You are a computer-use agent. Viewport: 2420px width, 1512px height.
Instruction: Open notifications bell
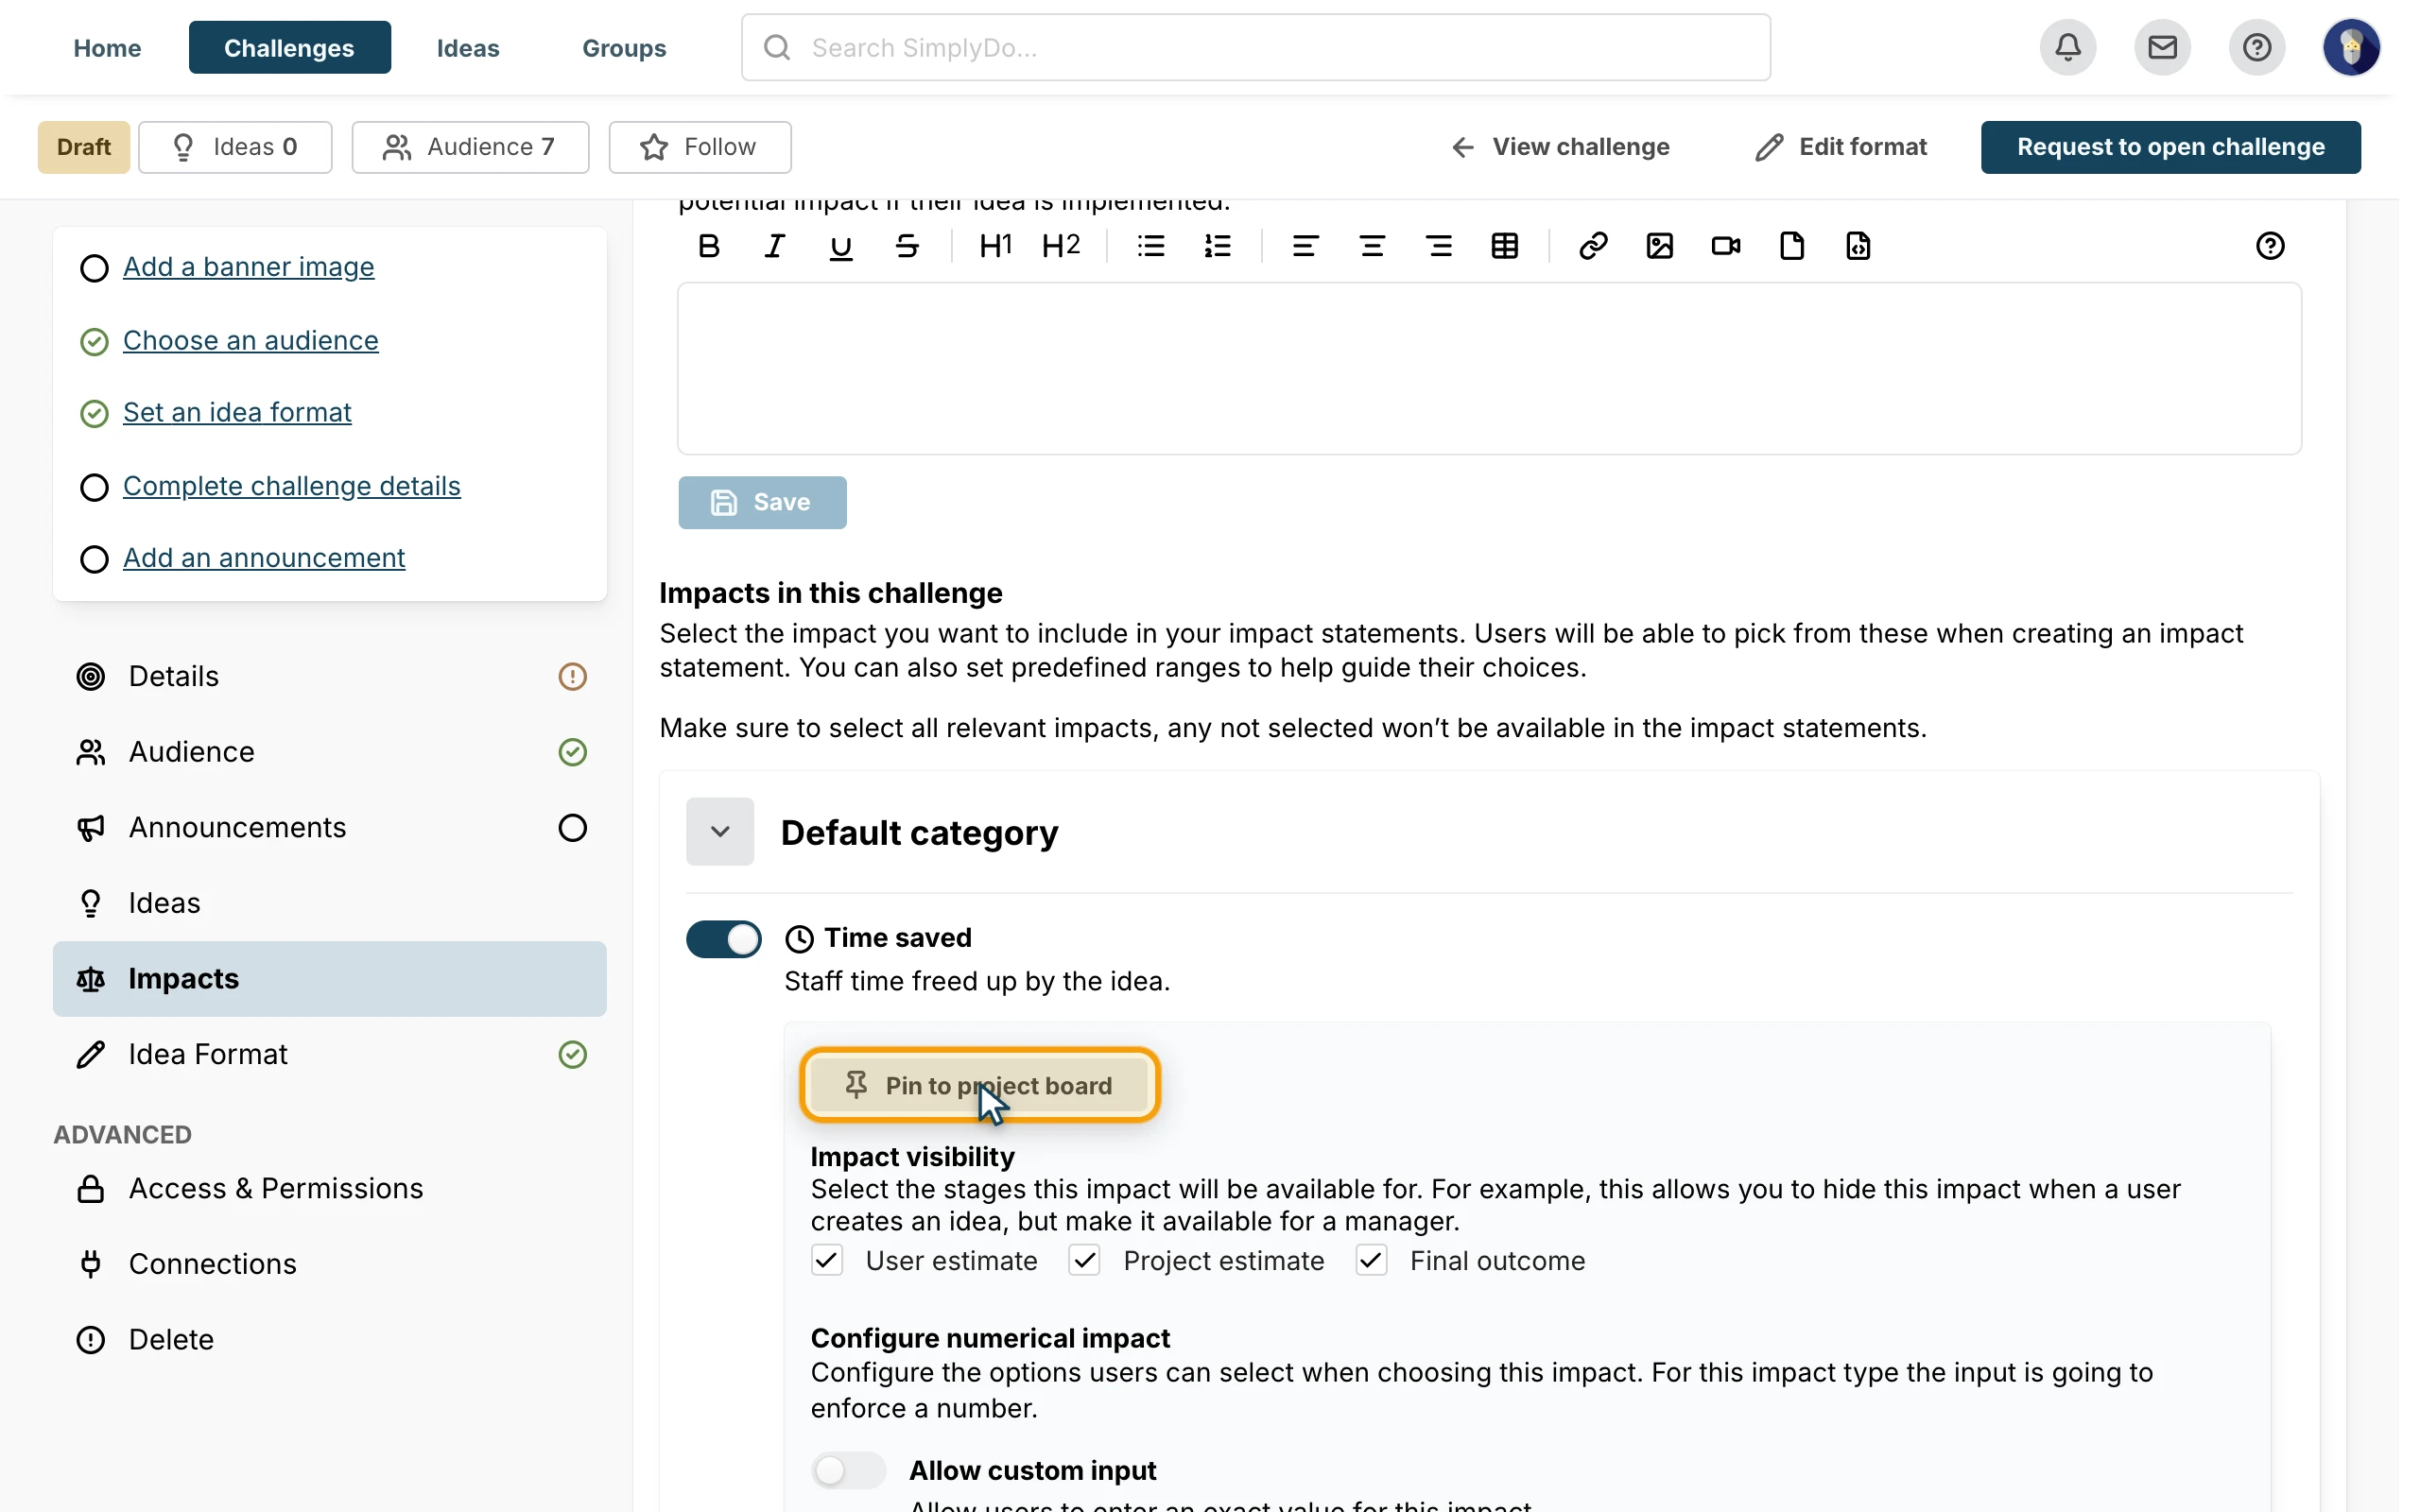point(2068,47)
